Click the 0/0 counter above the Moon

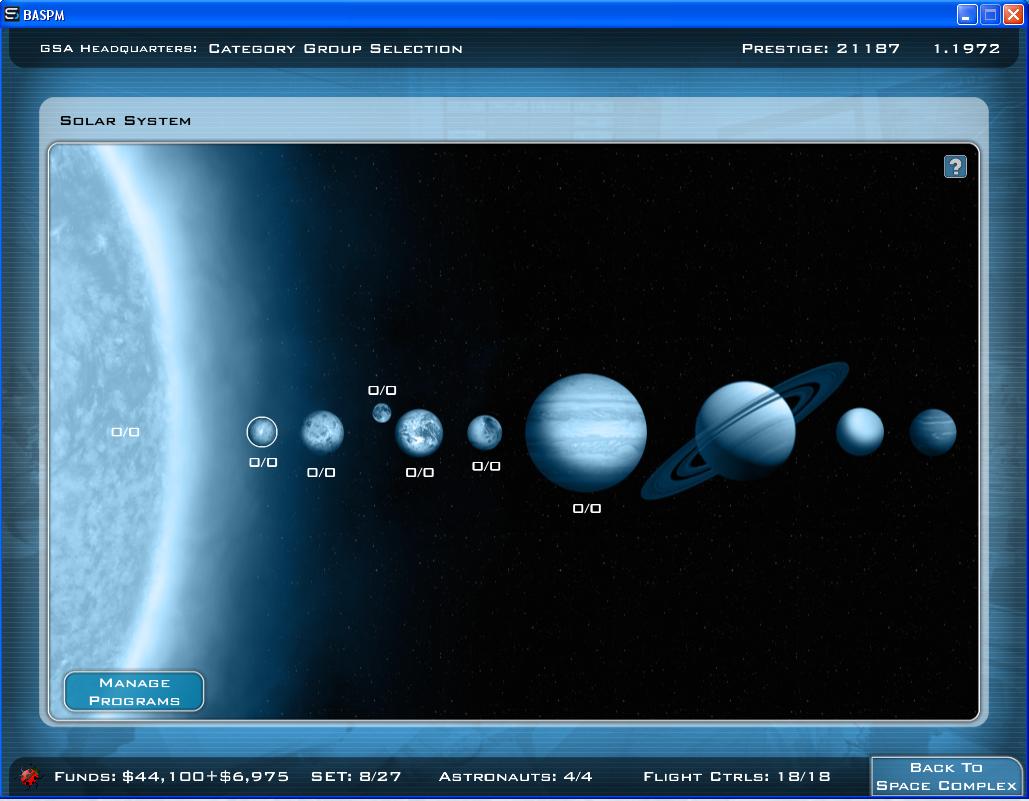(x=382, y=390)
